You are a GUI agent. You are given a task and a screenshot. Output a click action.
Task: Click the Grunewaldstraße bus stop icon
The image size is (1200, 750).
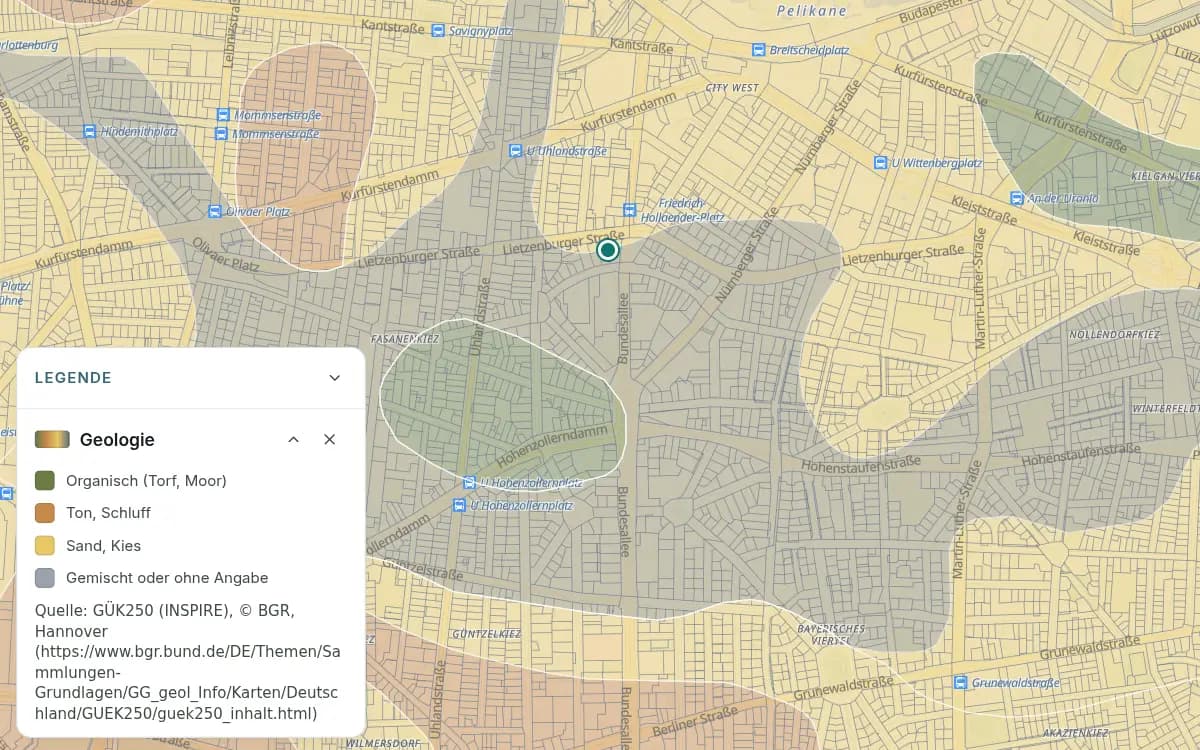tap(961, 683)
